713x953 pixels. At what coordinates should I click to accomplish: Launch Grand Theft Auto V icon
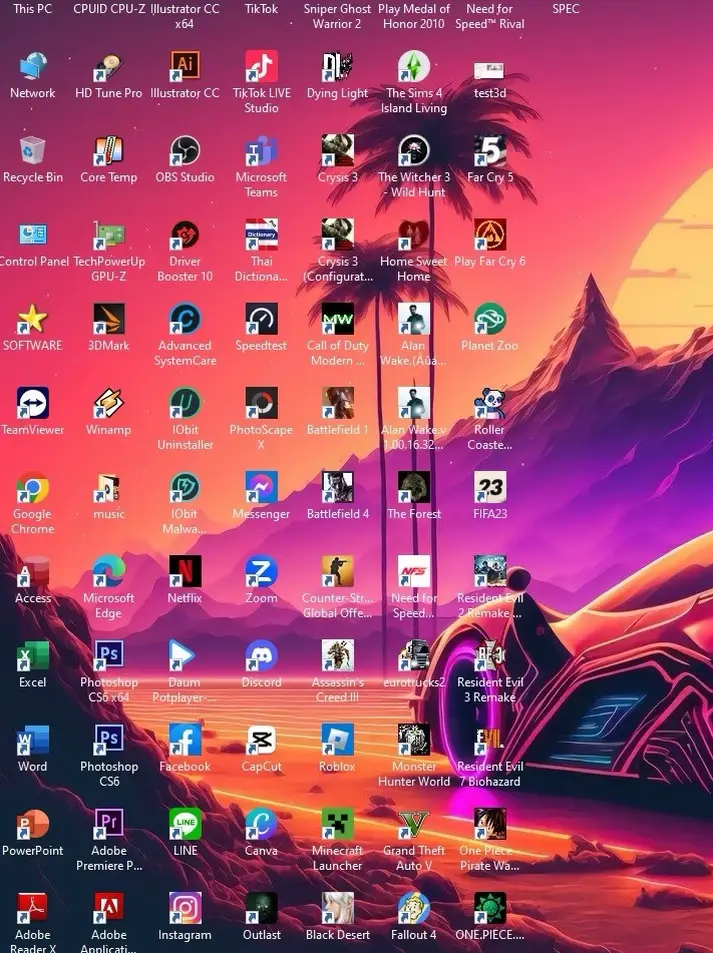point(414,824)
